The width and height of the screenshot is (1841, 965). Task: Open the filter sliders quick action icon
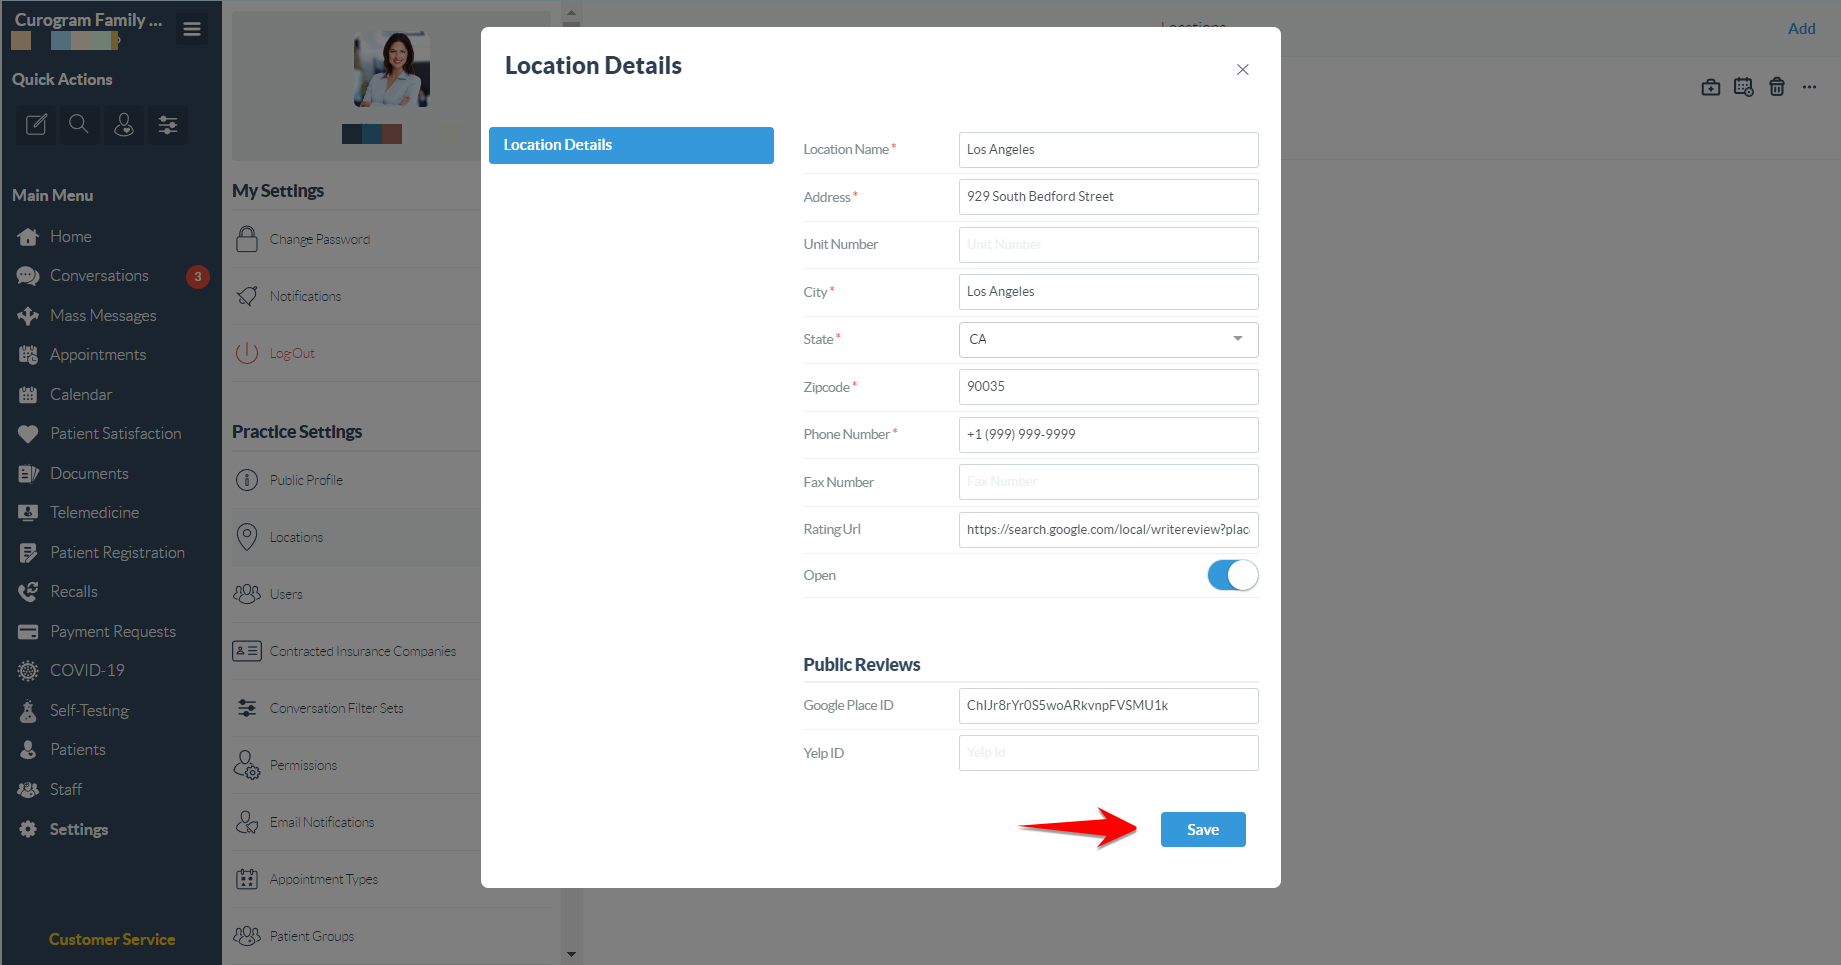pyautogui.click(x=168, y=125)
